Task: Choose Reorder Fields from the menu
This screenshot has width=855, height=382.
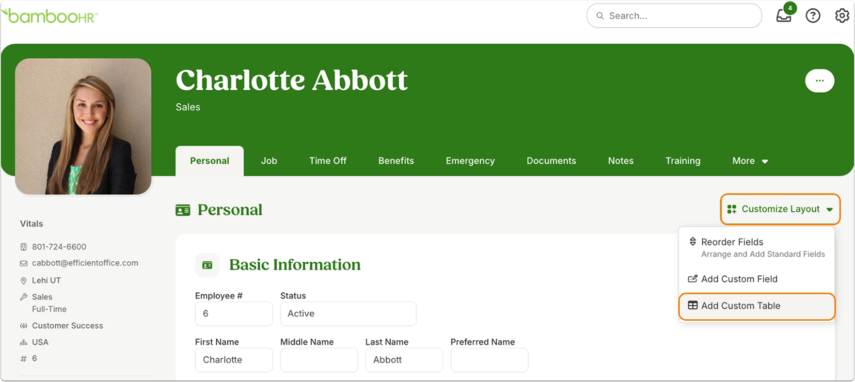Action: coord(757,247)
